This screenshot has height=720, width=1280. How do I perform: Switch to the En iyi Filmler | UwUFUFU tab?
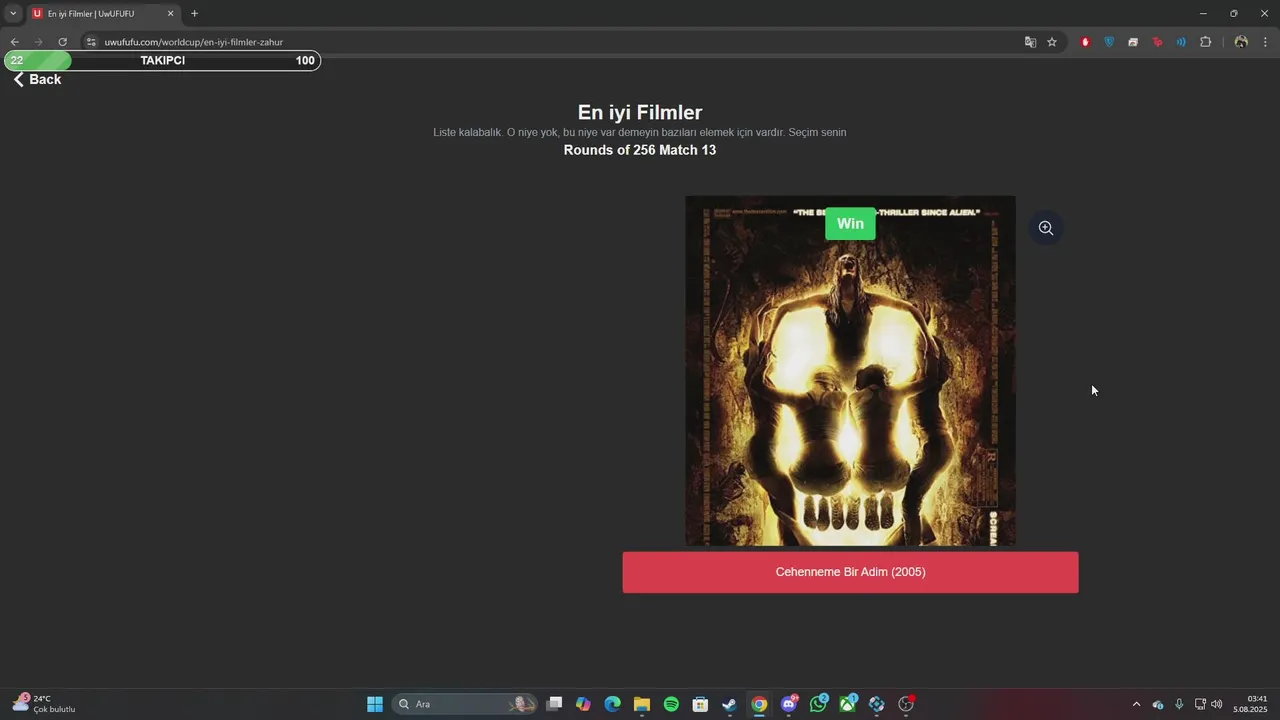pyautogui.click(x=100, y=14)
